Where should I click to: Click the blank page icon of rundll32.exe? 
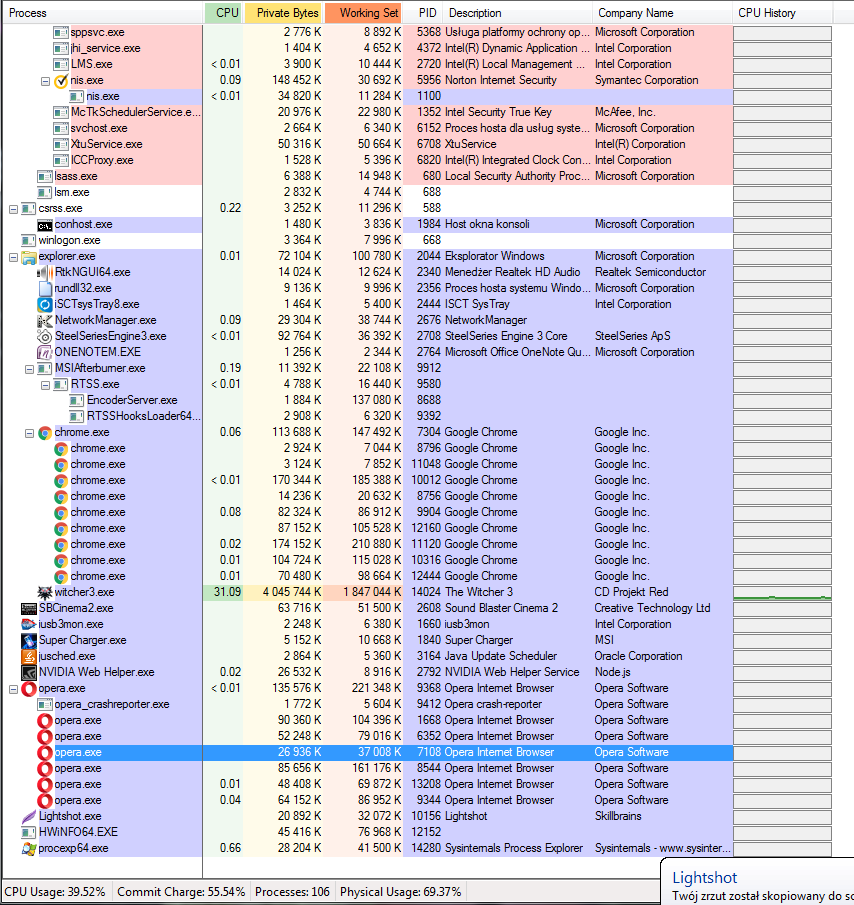(x=45, y=289)
